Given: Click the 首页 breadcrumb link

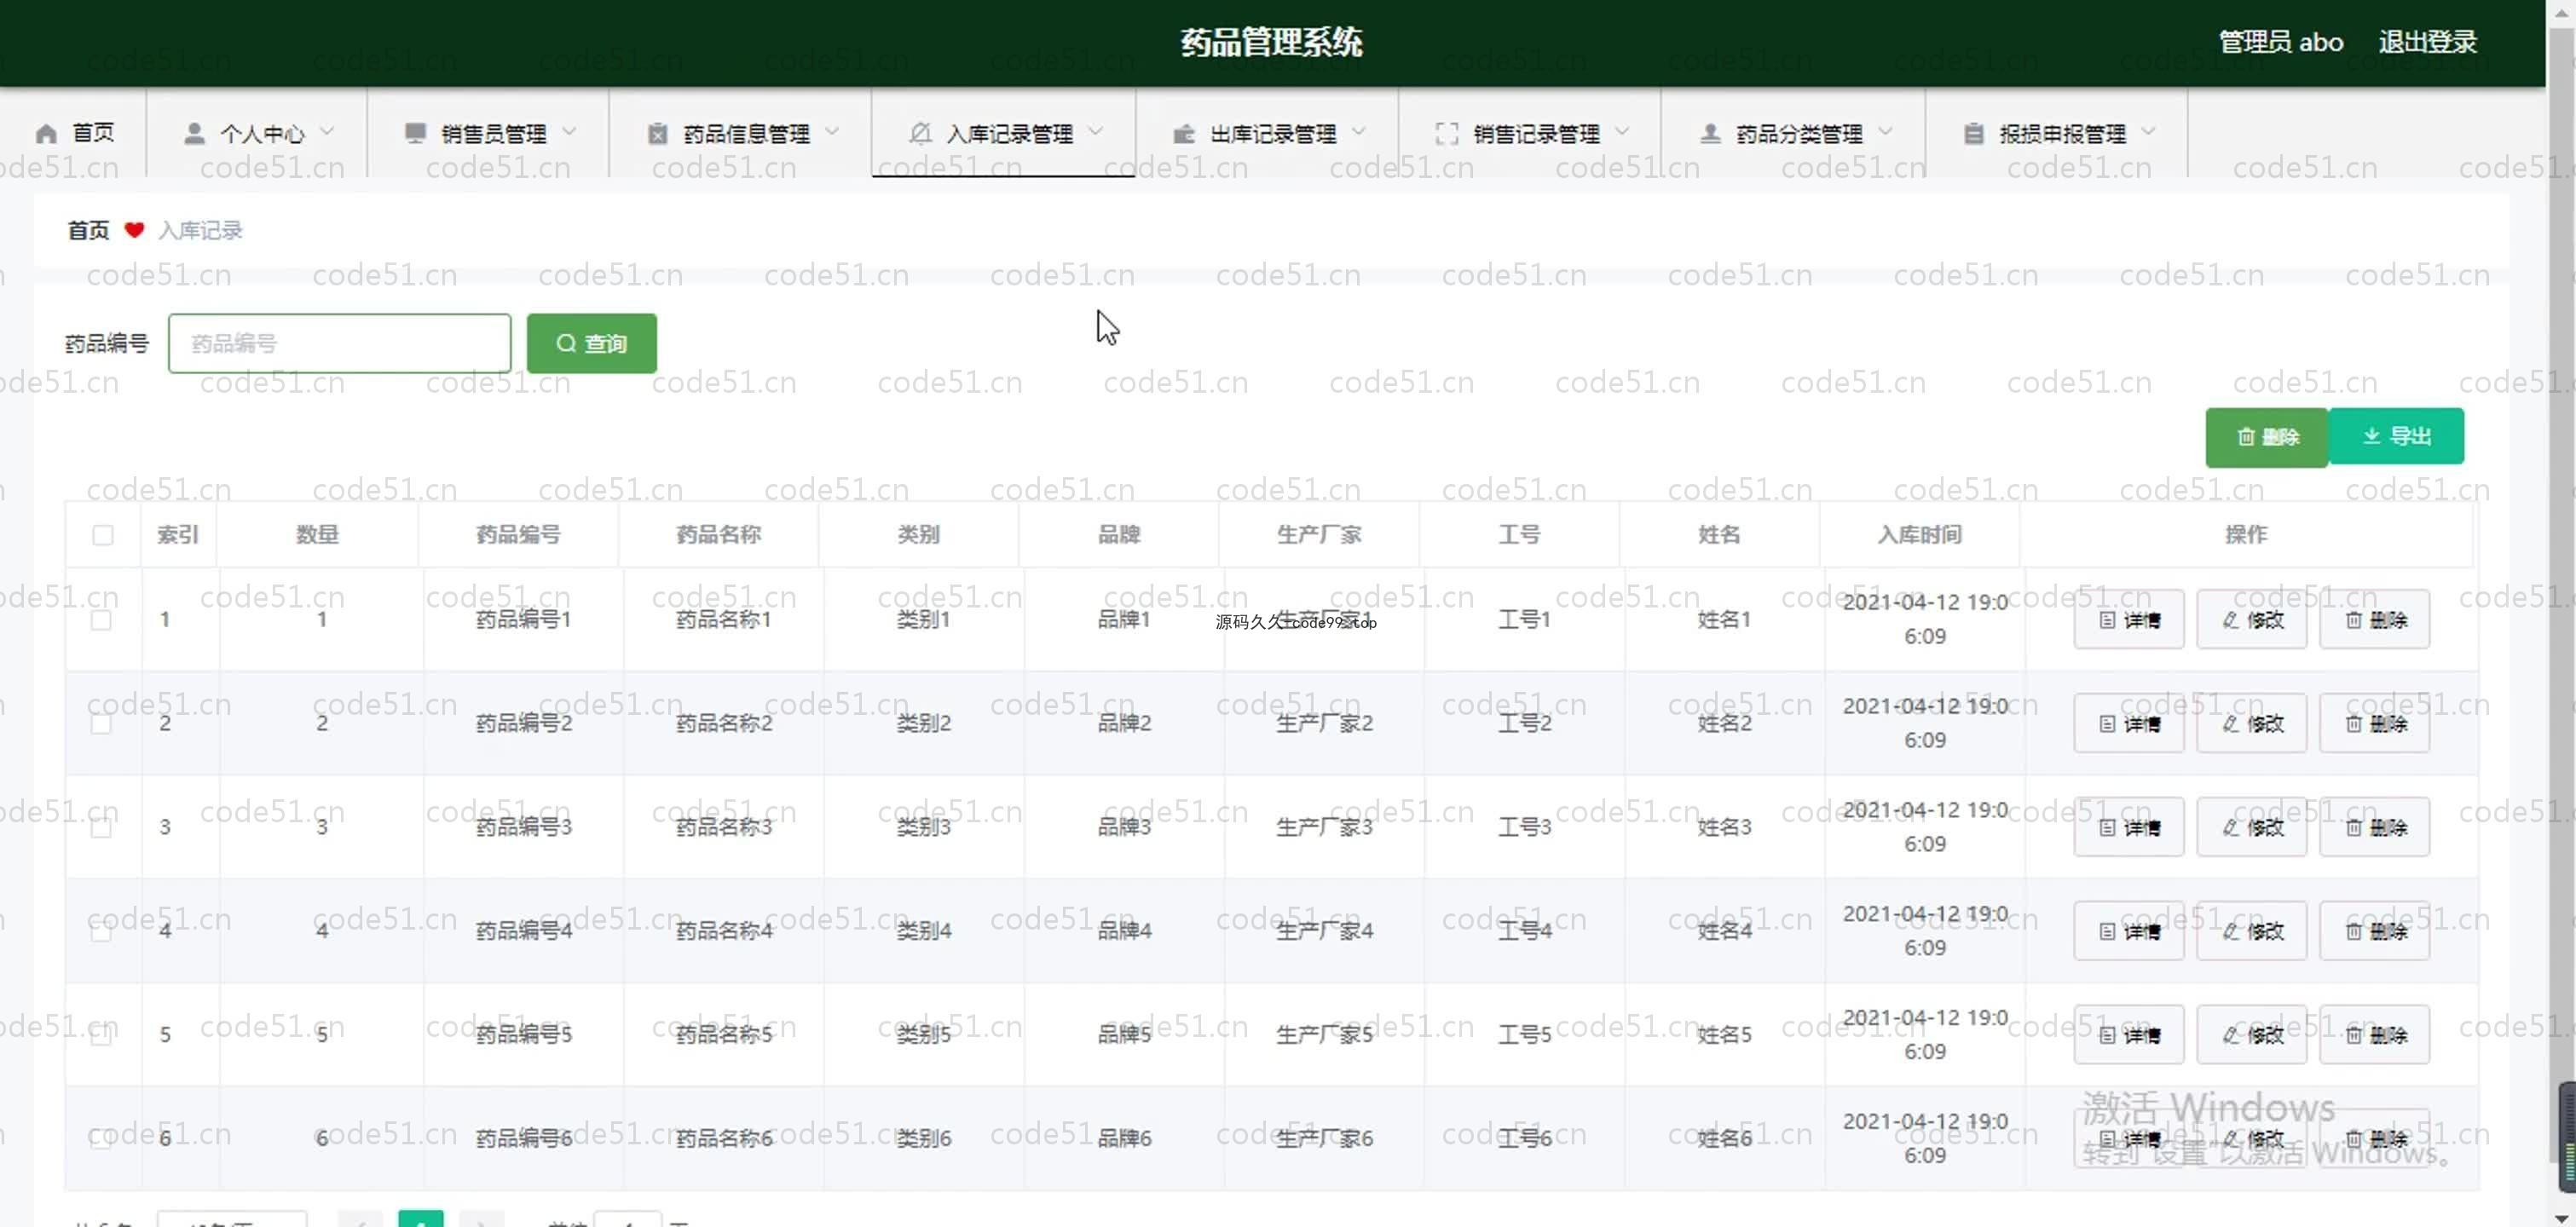Looking at the screenshot, I should click(x=88, y=230).
